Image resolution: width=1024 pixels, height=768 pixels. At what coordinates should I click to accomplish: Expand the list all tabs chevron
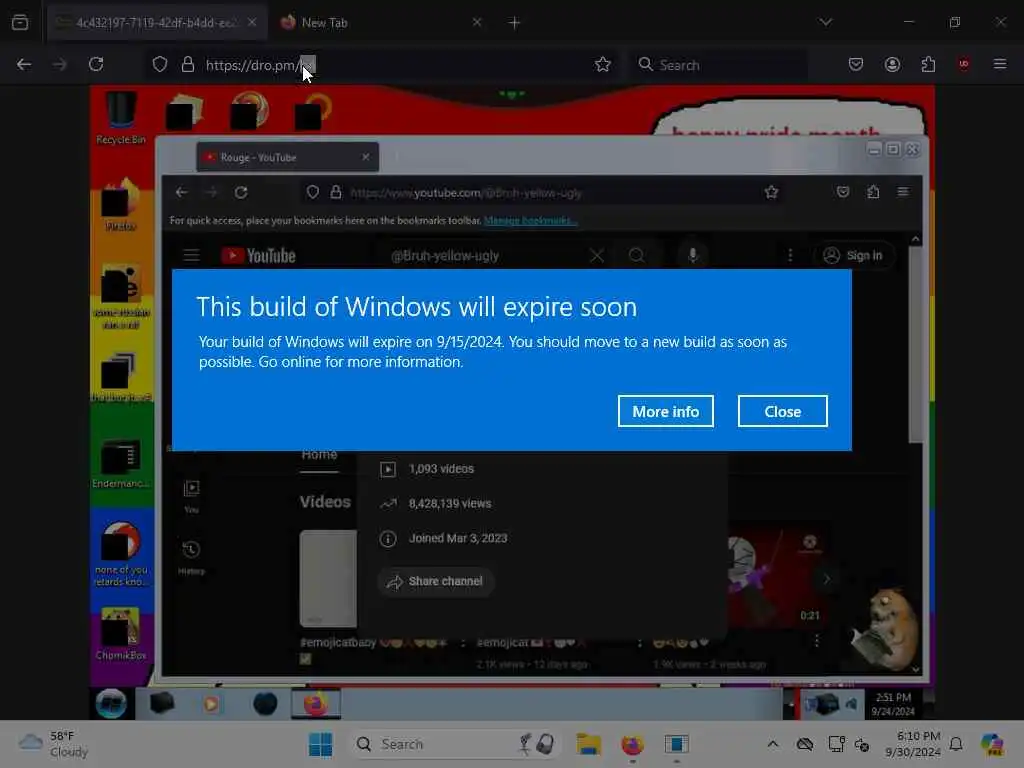[826, 22]
